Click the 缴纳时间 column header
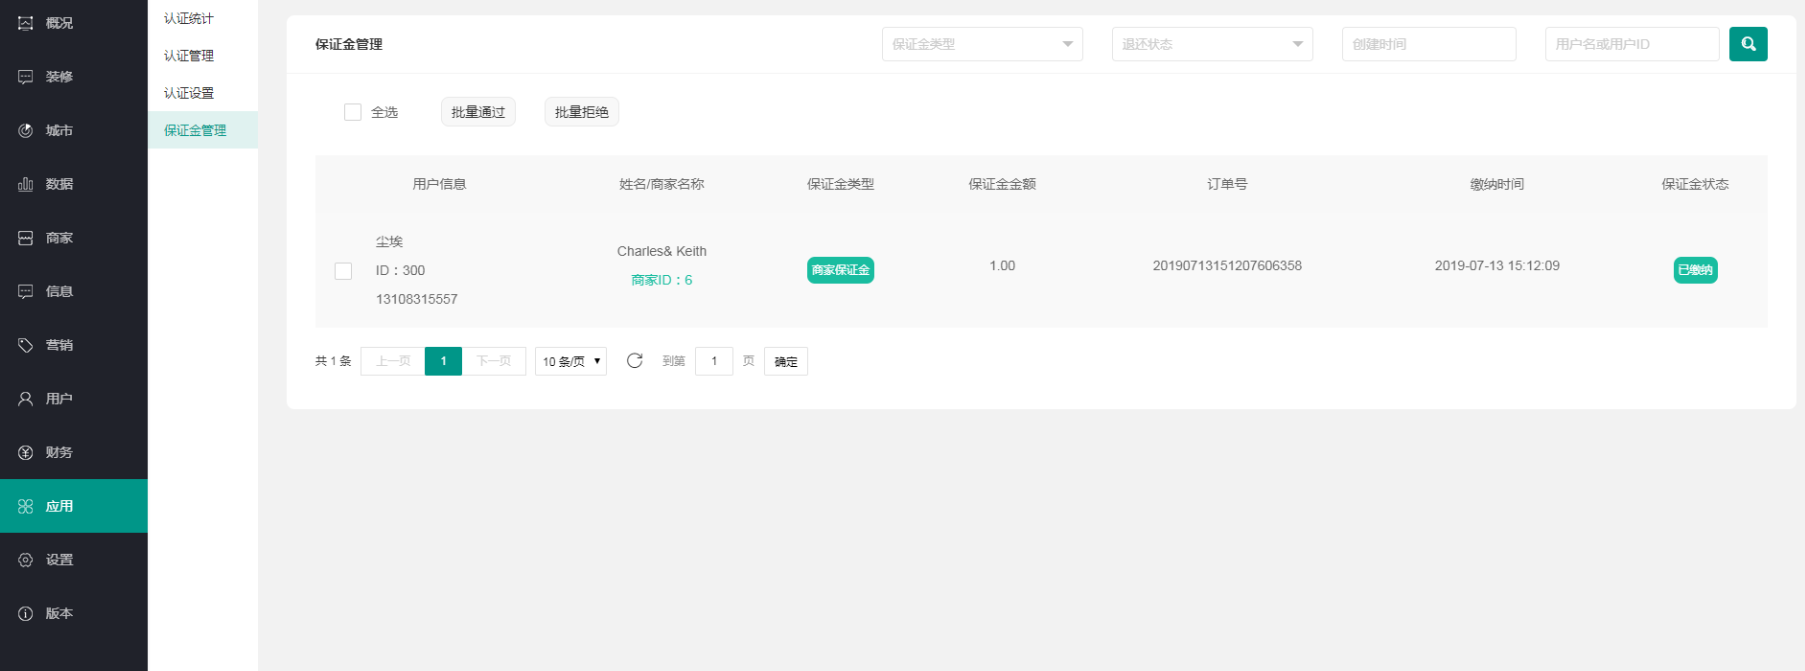 click(1497, 184)
